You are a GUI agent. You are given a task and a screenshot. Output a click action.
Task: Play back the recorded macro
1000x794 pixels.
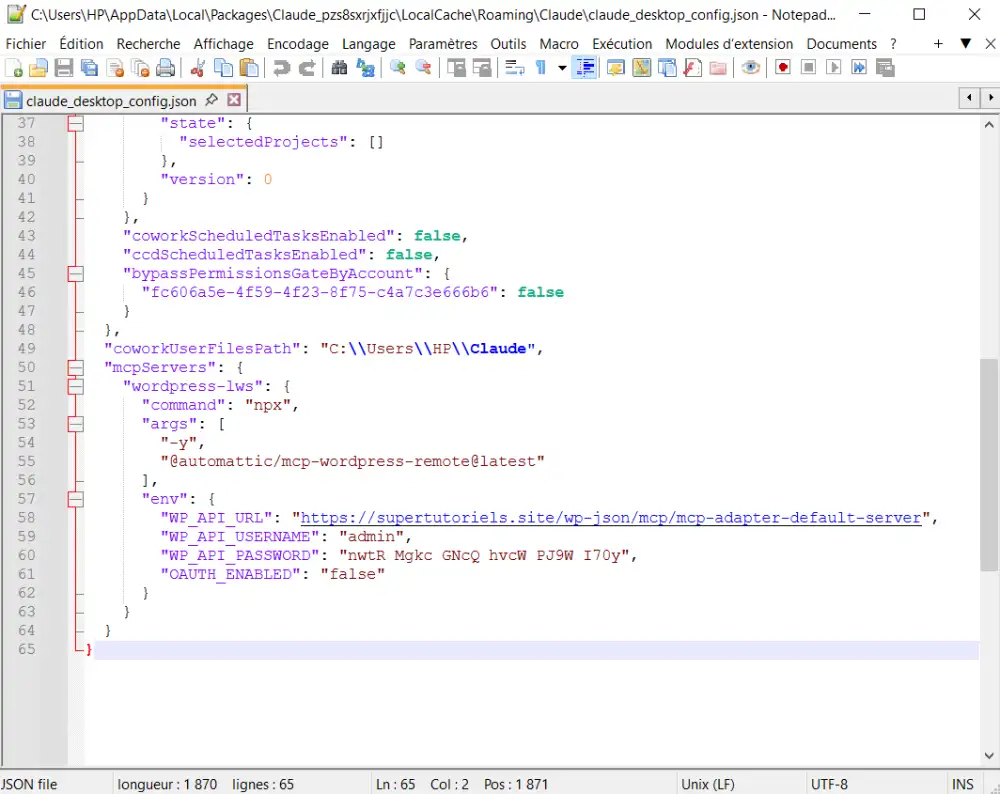(834, 68)
